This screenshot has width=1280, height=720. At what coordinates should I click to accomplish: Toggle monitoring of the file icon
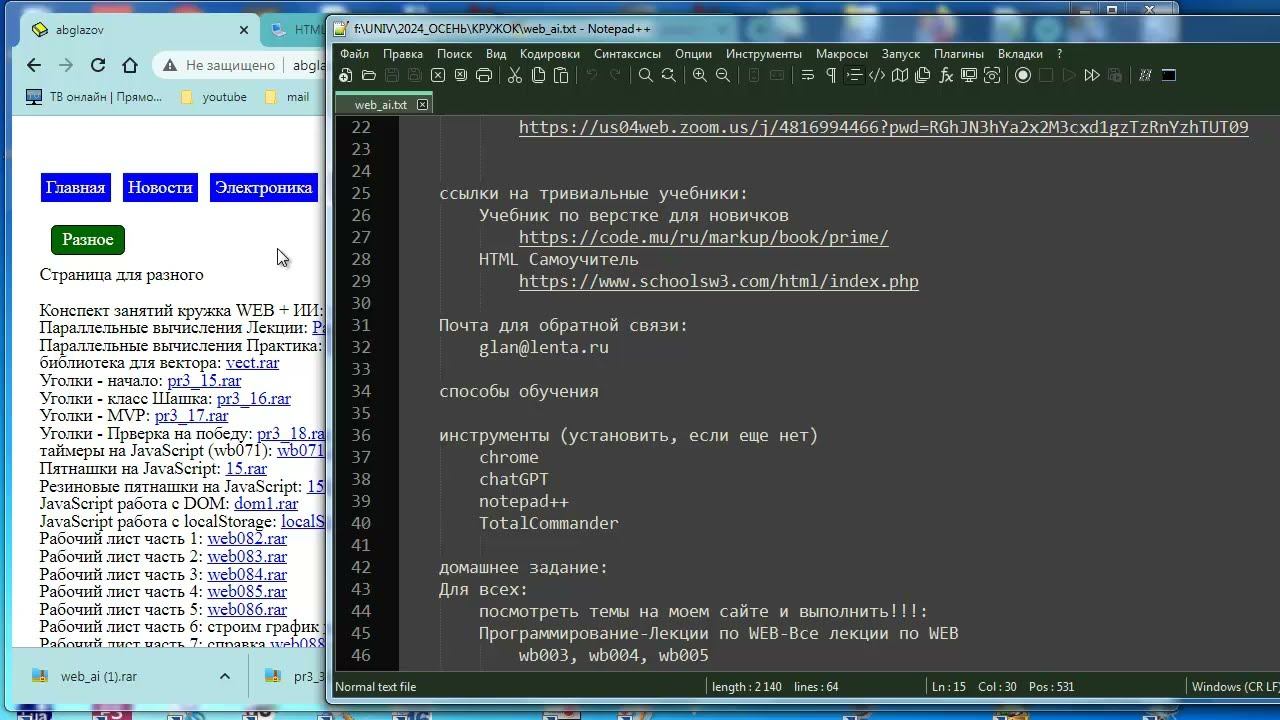pos(992,75)
